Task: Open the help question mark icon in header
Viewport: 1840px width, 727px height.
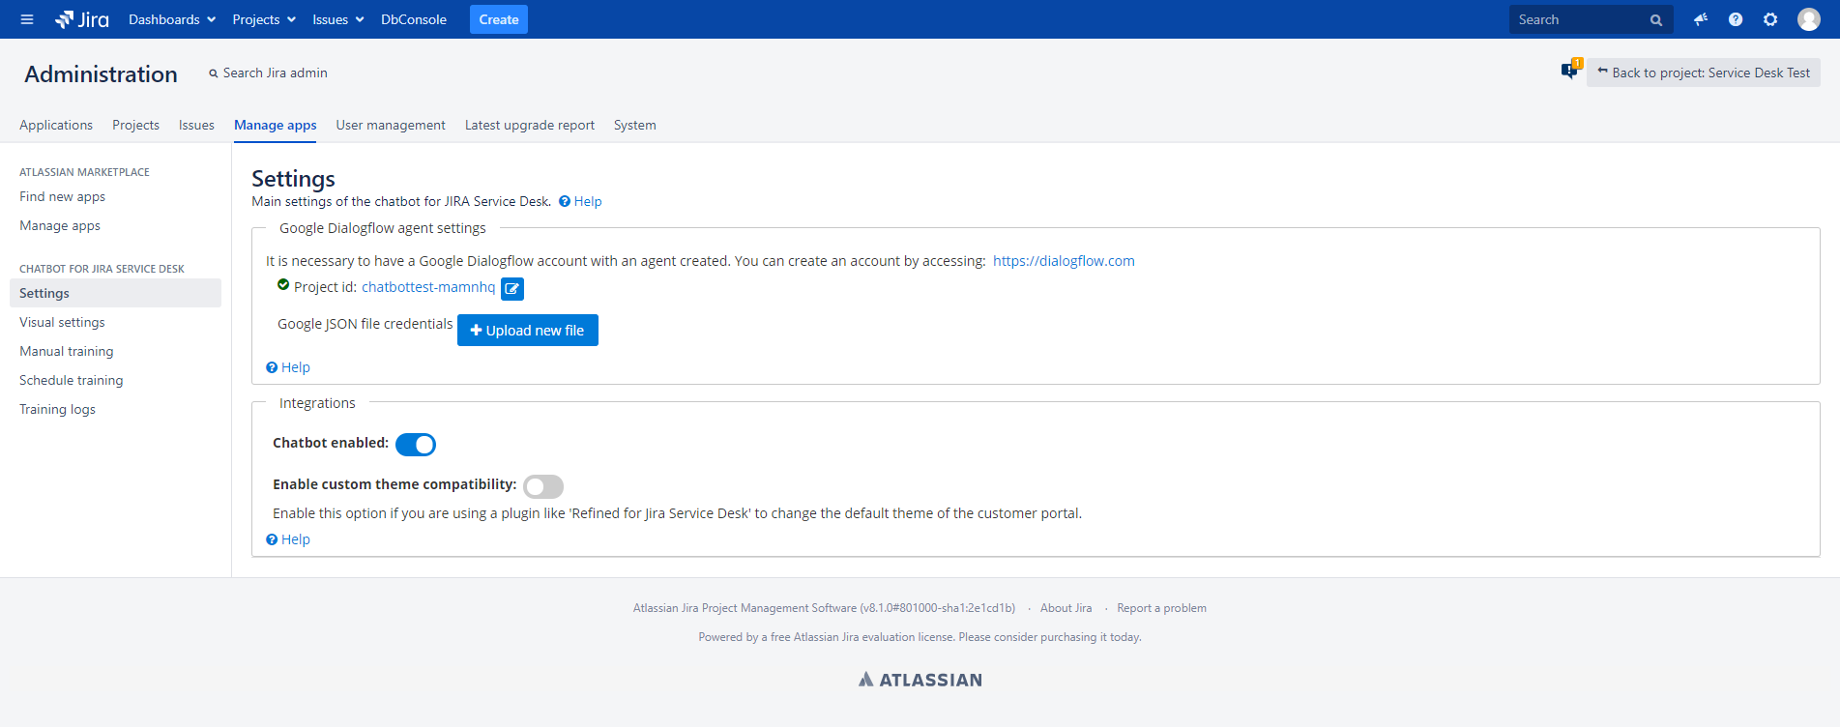Action: (x=1735, y=19)
